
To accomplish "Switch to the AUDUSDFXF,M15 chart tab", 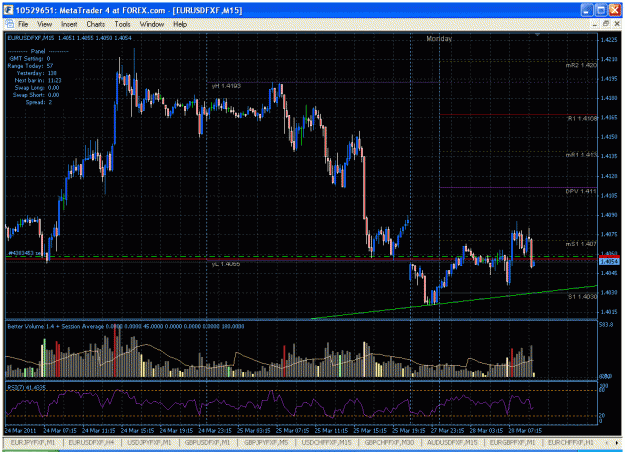I will point(452,442).
